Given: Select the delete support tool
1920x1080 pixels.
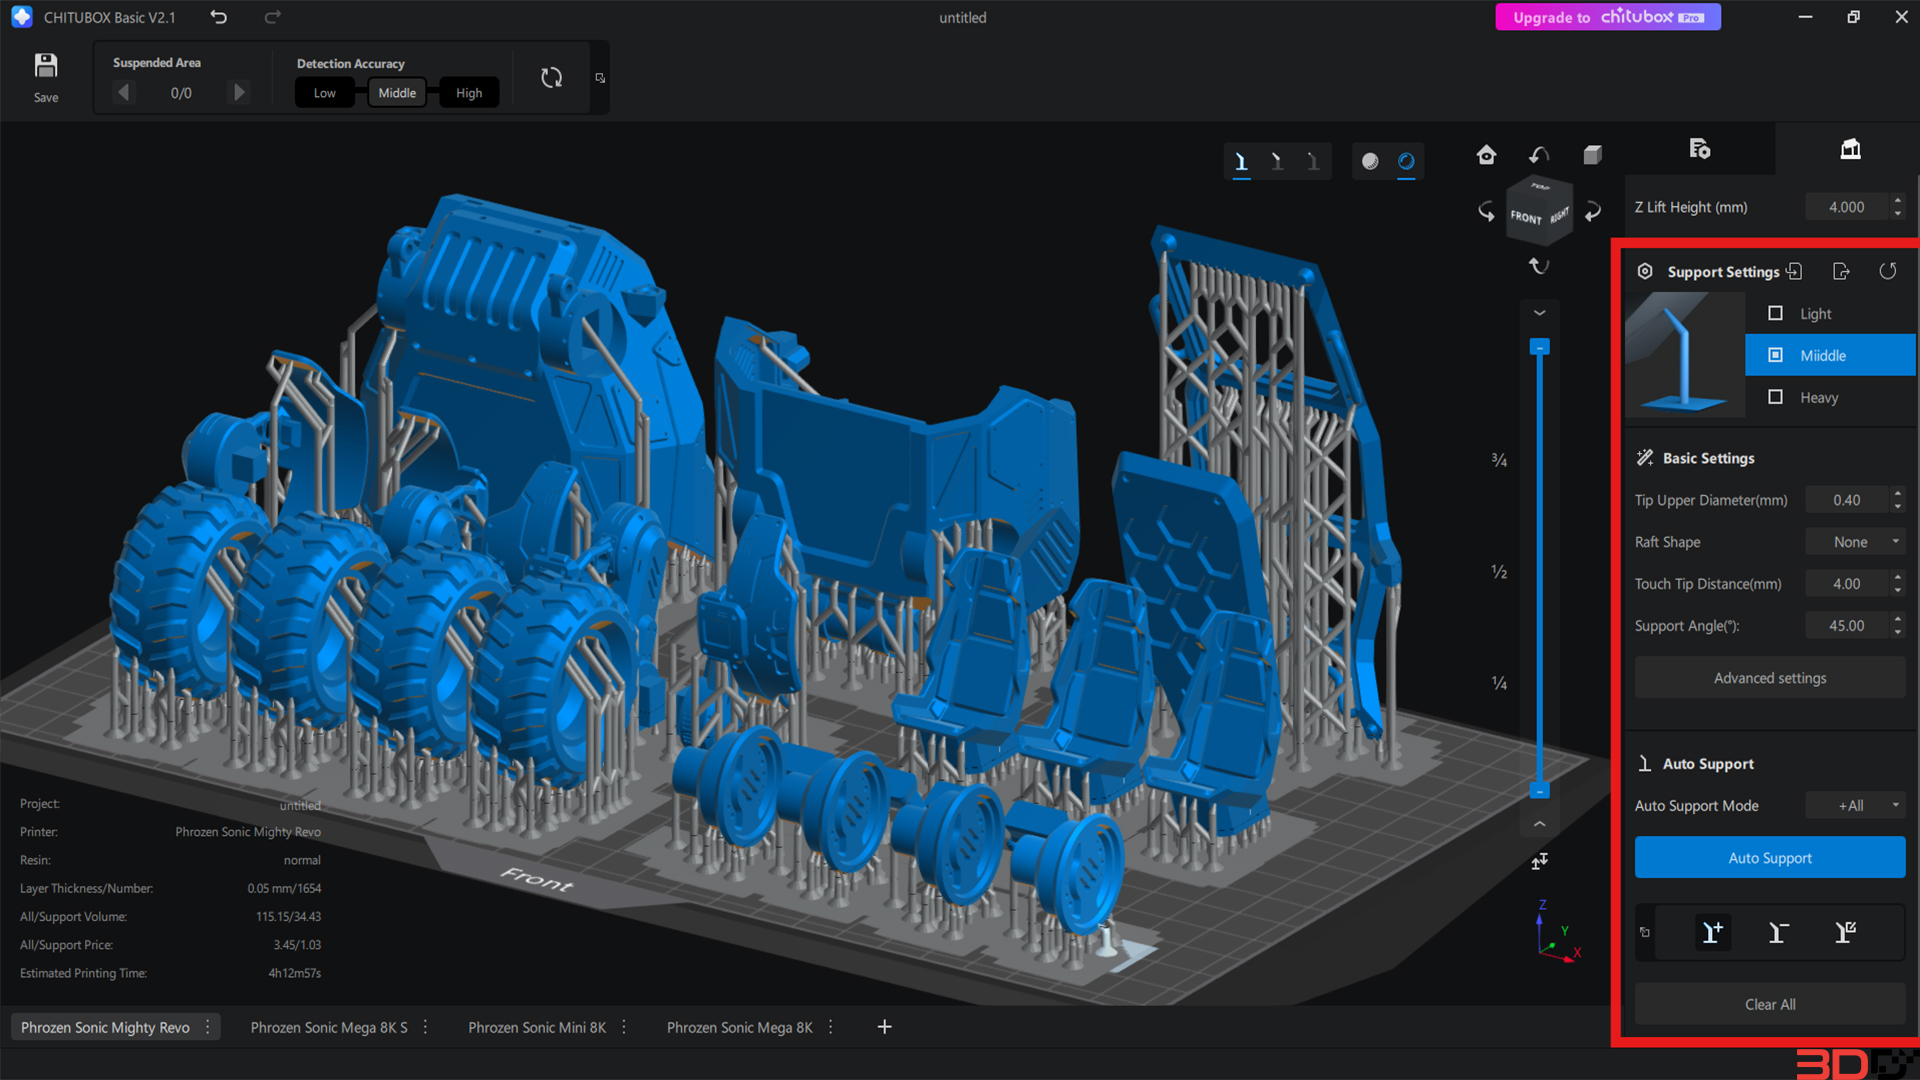Looking at the screenshot, I should [x=1778, y=933].
